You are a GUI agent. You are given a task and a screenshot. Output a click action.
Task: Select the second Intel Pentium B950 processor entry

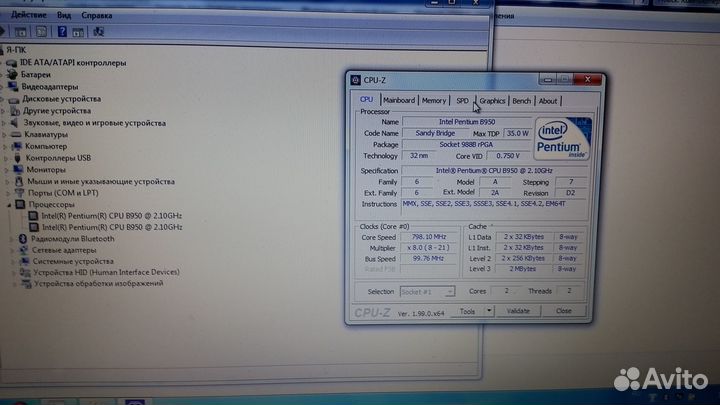[x=112, y=227]
